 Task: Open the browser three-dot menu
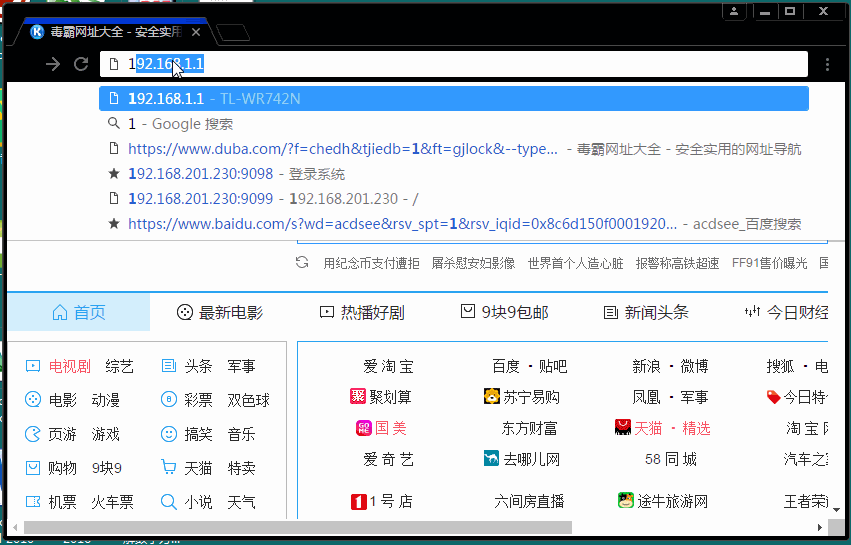(827, 65)
